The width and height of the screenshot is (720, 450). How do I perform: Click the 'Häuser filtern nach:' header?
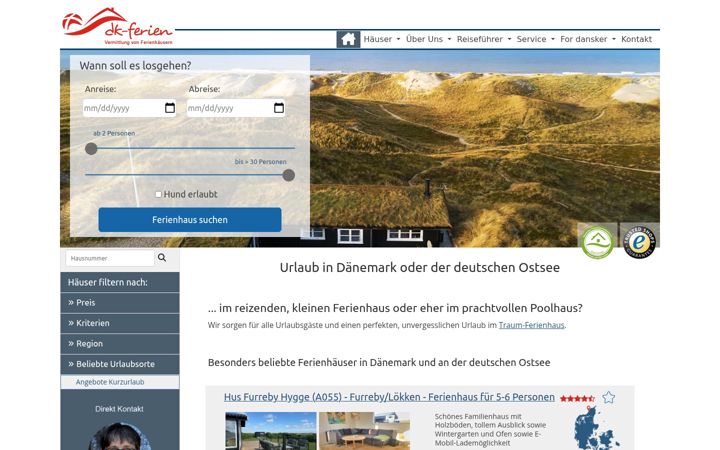[x=120, y=282]
